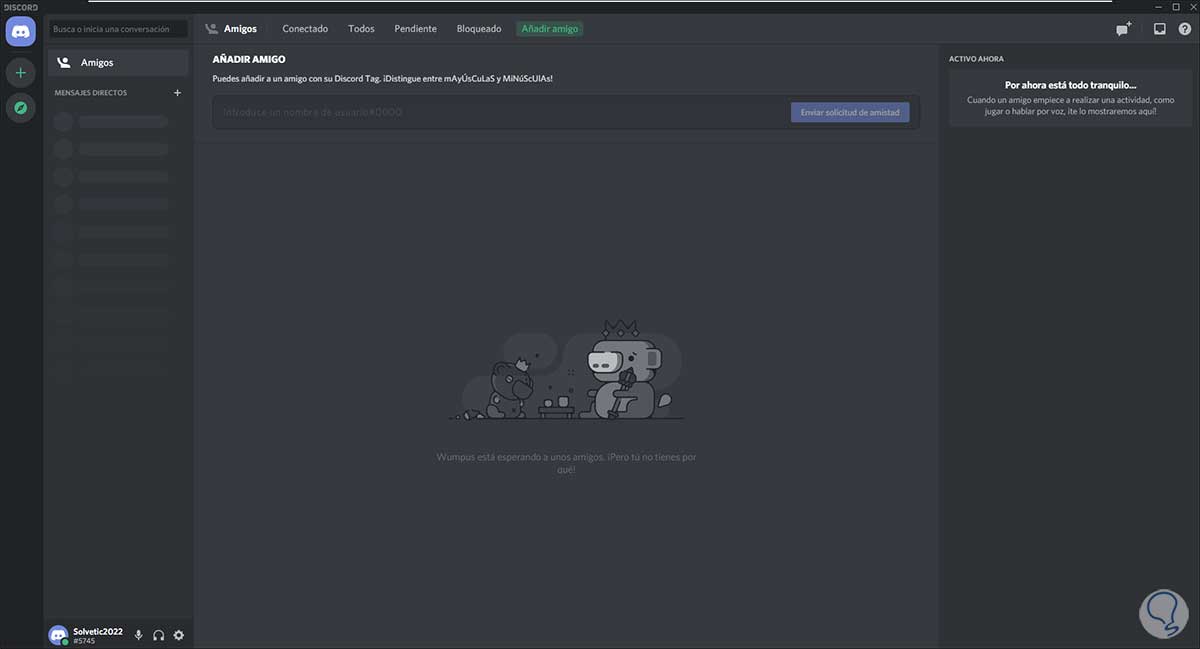Click the Amigos icon in the sidebar
The image size is (1200, 649).
(63, 62)
